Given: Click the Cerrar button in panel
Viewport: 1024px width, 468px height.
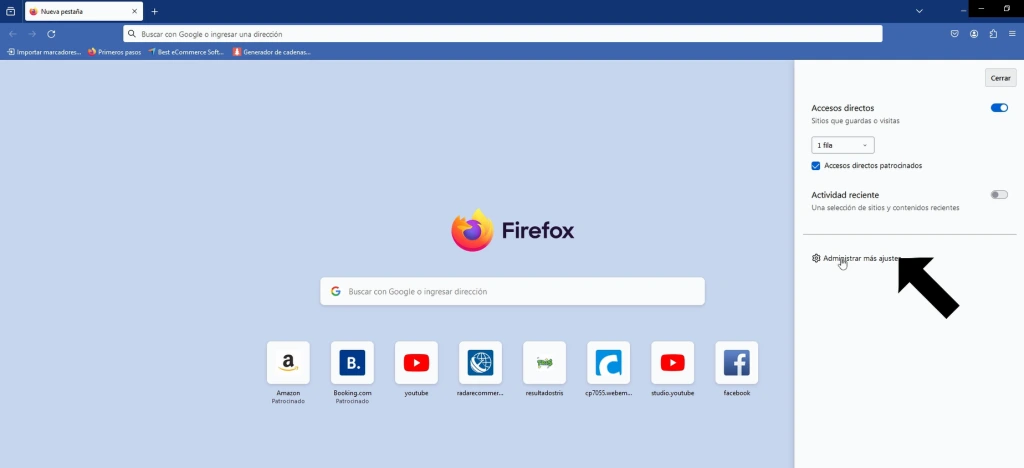Looking at the screenshot, I should 1000,78.
